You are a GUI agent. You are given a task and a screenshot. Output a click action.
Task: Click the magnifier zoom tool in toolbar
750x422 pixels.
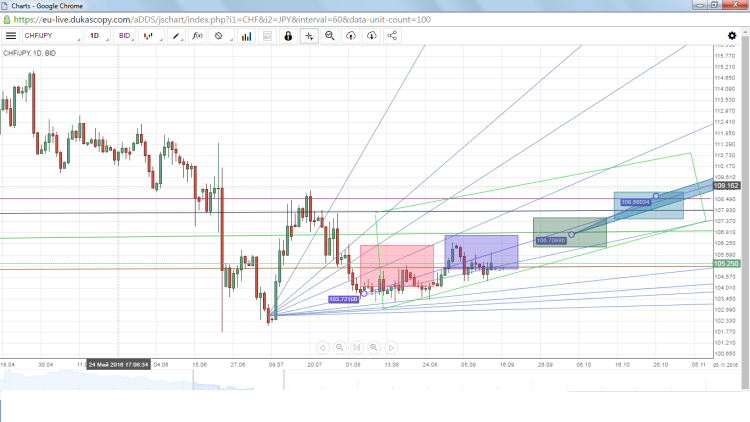329,35
